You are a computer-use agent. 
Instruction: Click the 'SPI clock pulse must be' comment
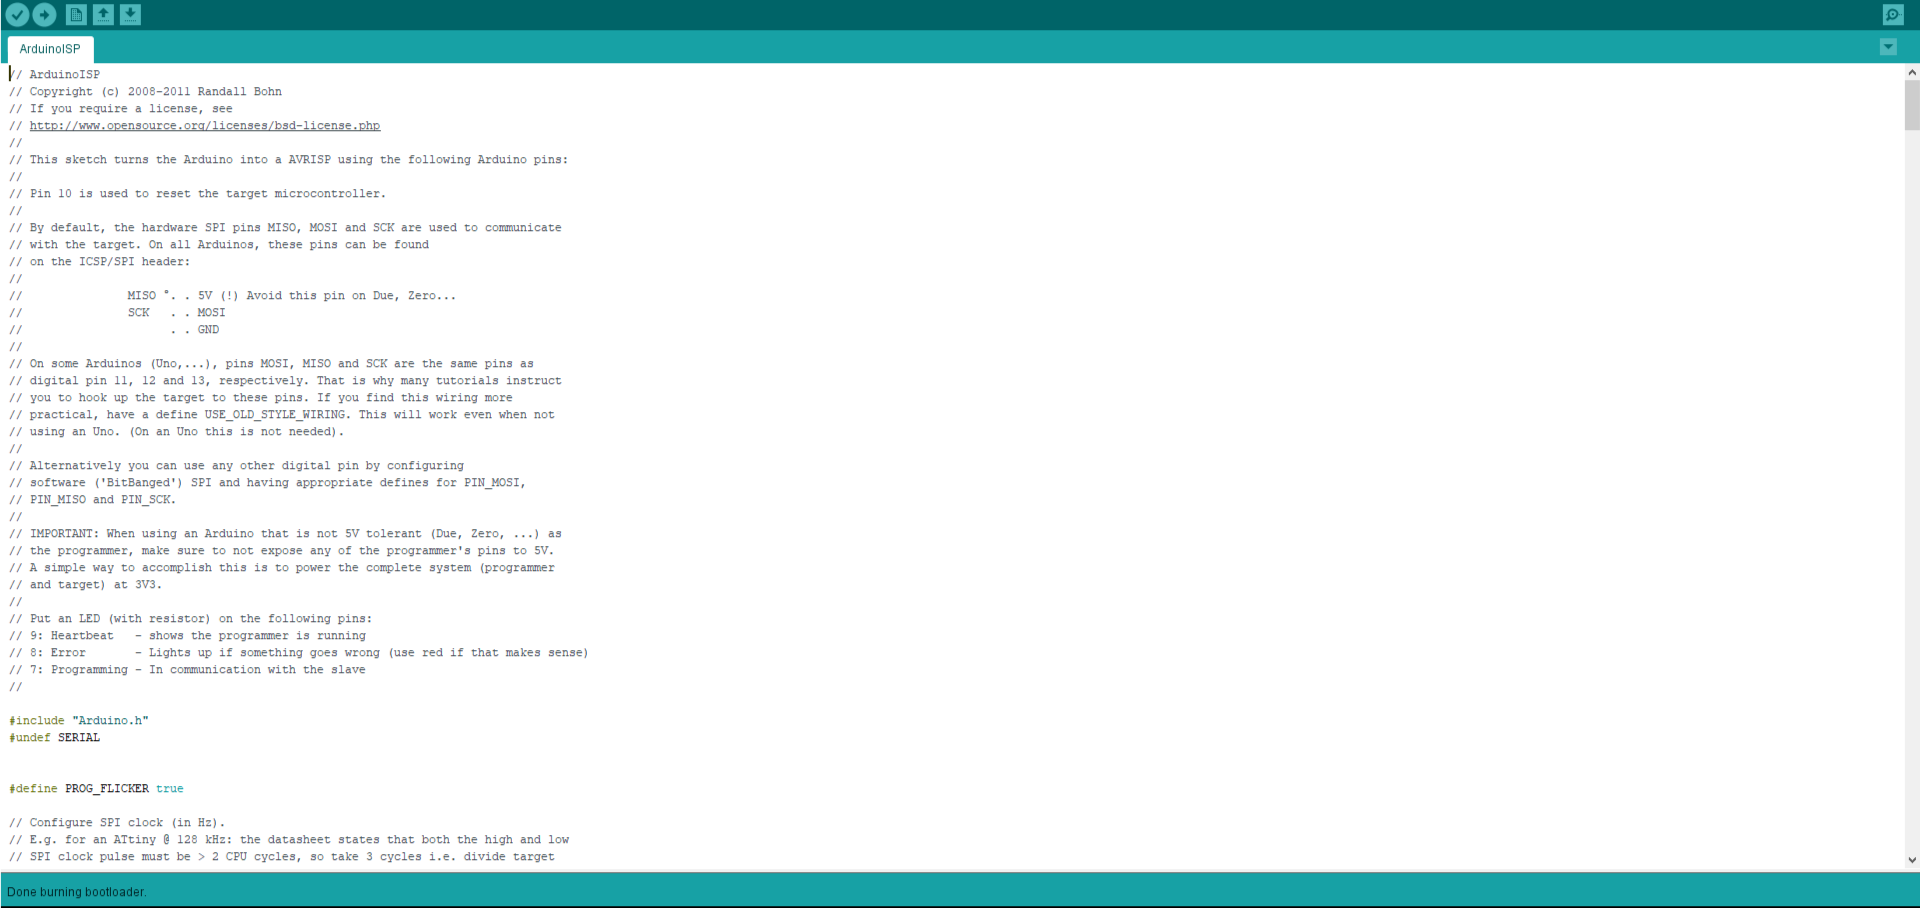282,857
